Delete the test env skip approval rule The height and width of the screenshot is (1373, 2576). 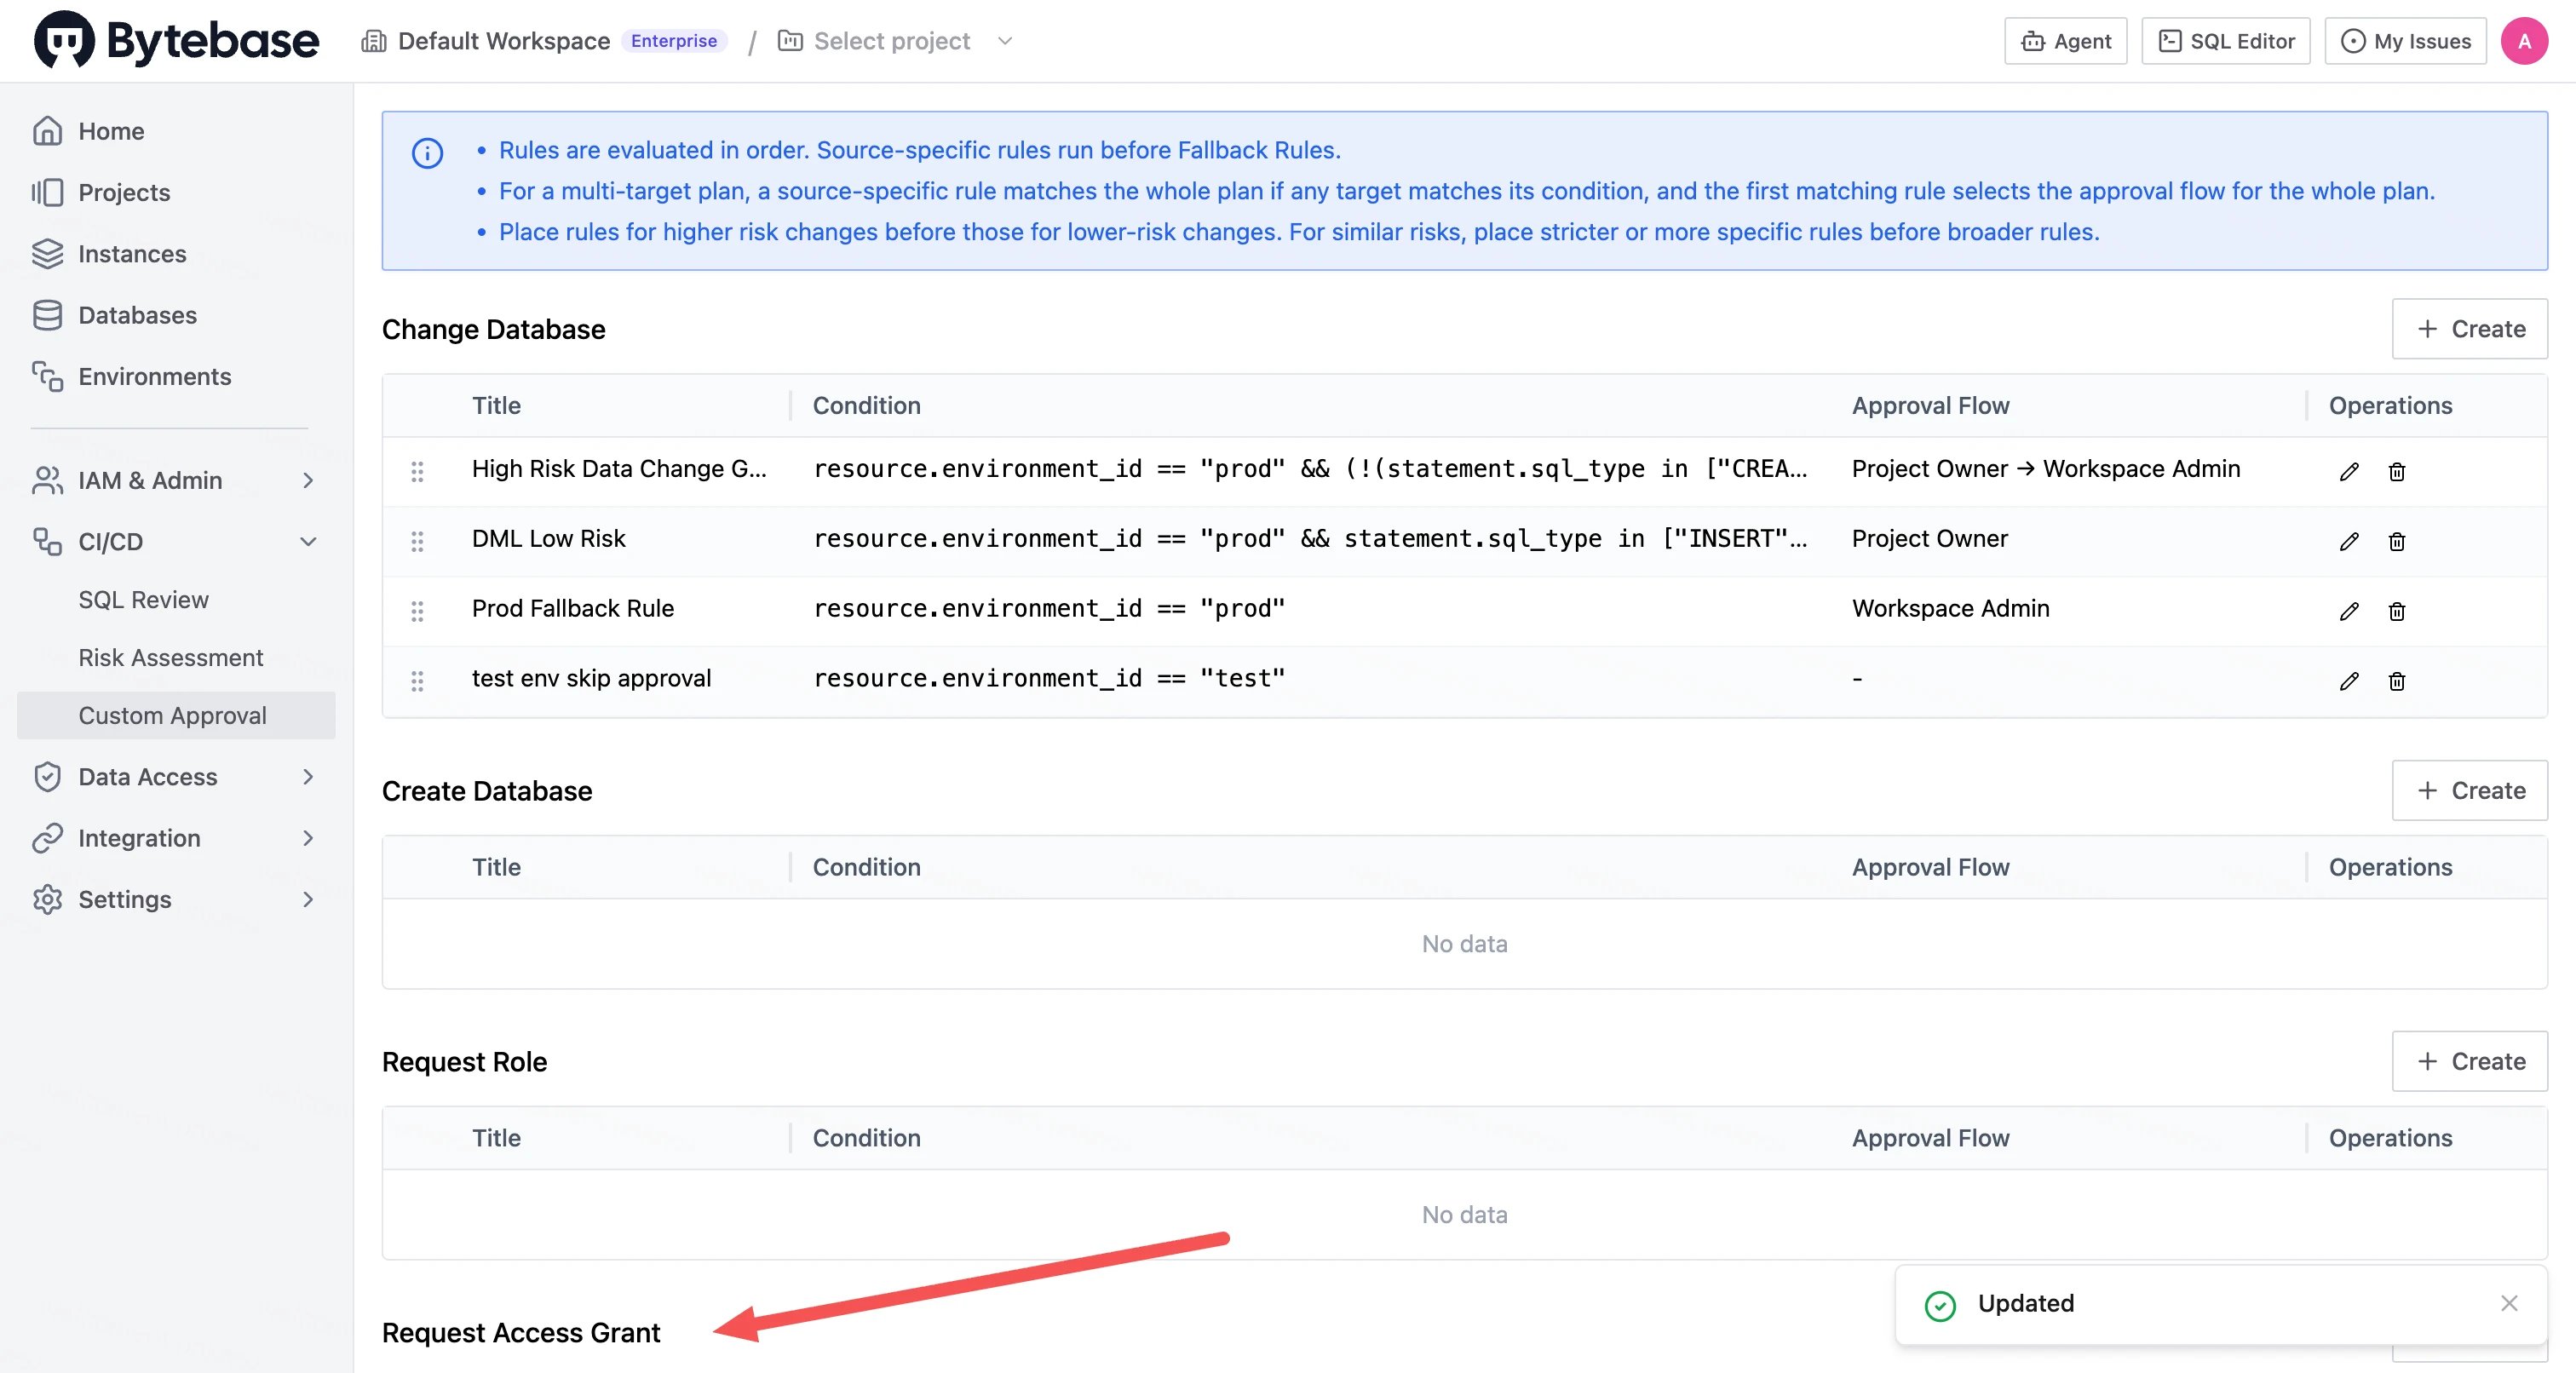point(2397,681)
